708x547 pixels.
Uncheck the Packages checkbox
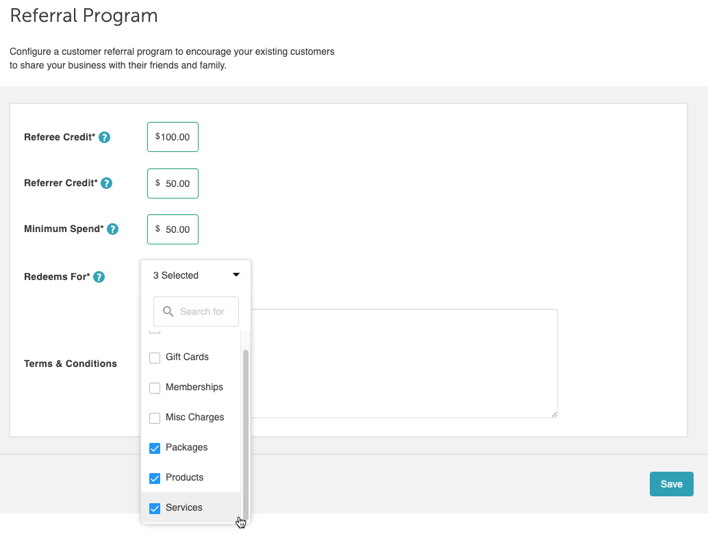click(x=154, y=448)
